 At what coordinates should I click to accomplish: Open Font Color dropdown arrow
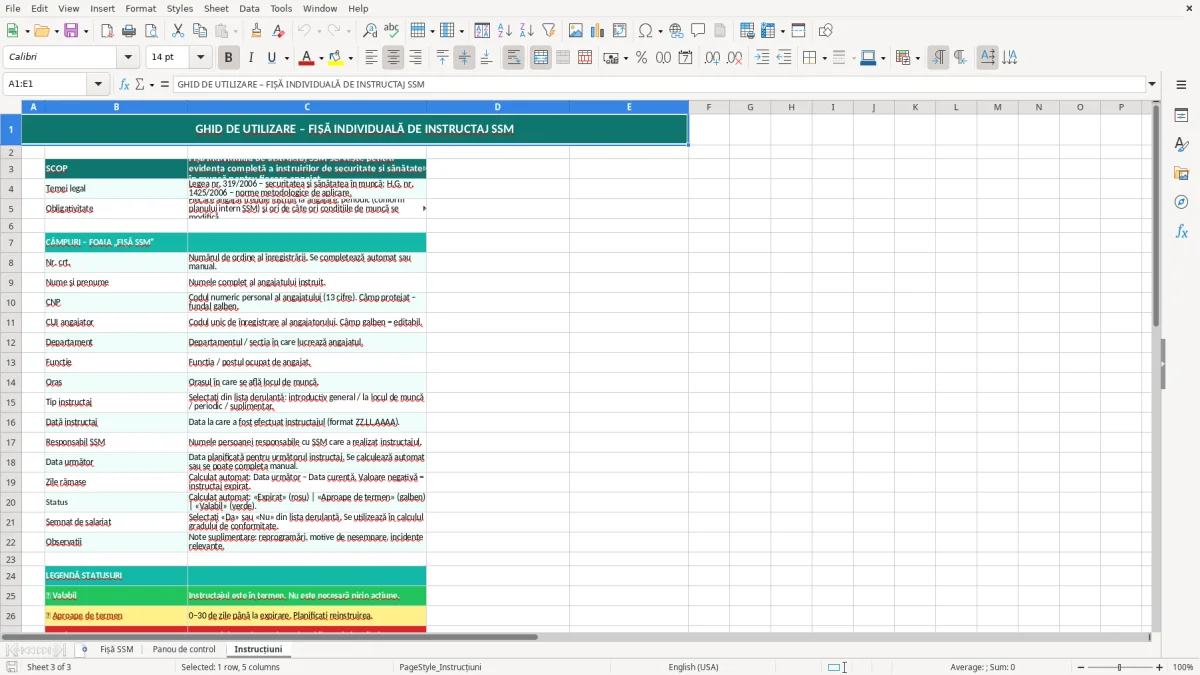[320, 58]
